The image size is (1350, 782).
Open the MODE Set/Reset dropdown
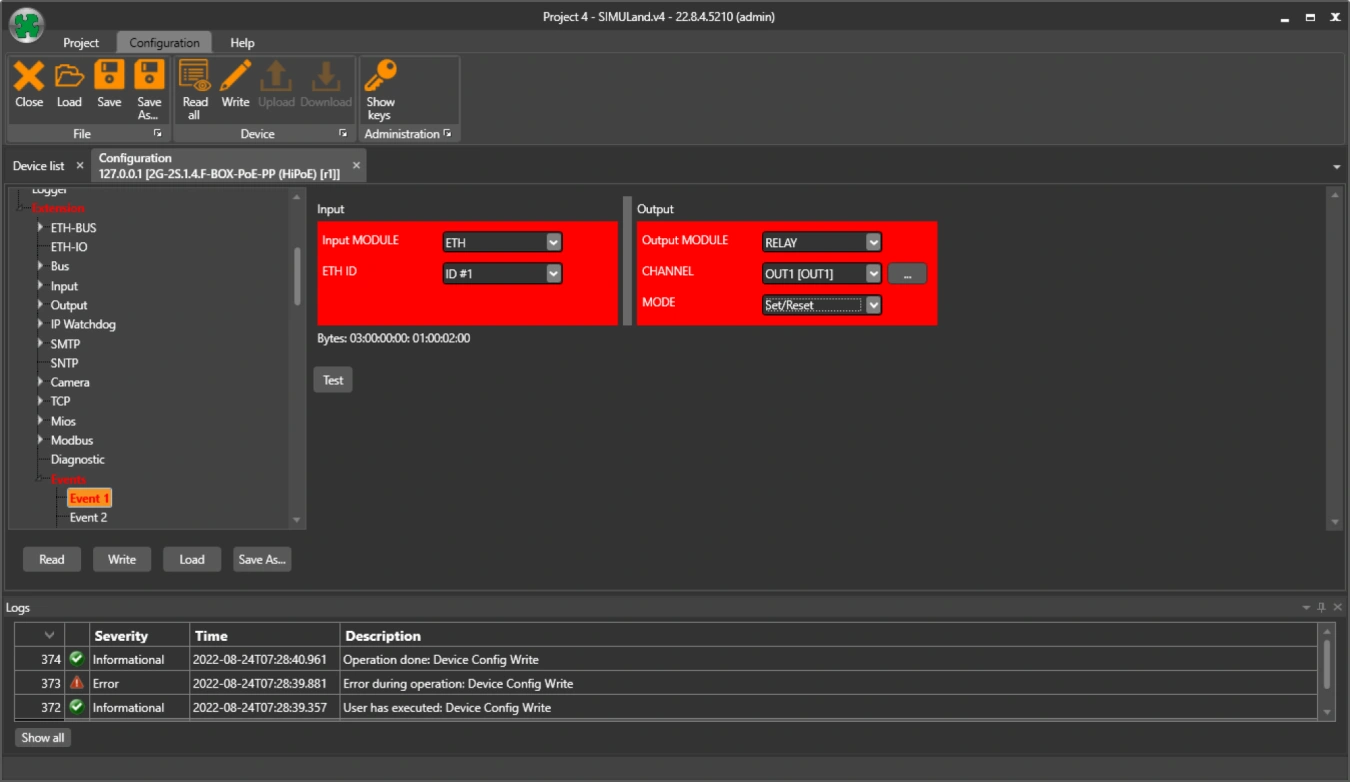pyautogui.click(x=873, y=305)
